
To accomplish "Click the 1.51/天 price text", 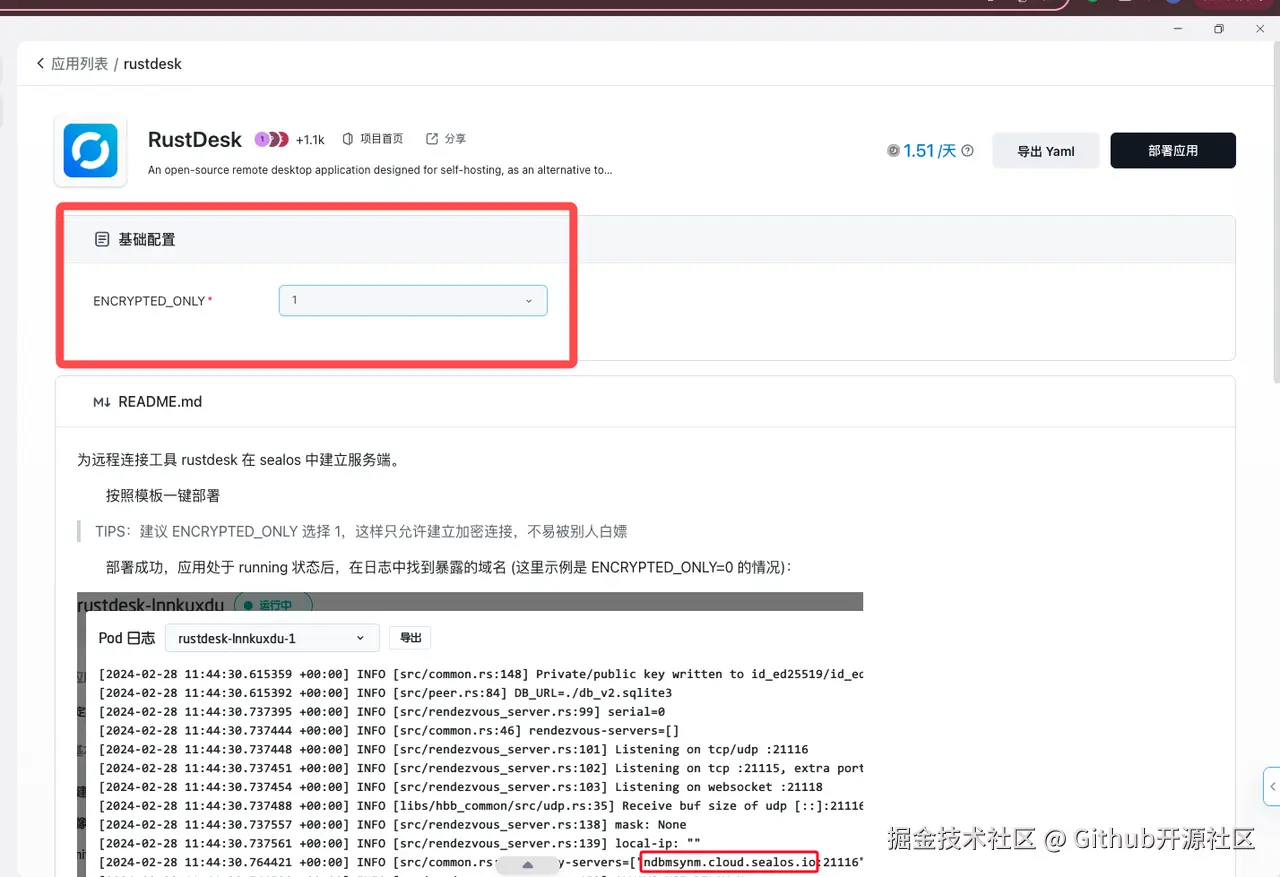I will (930, 151).
